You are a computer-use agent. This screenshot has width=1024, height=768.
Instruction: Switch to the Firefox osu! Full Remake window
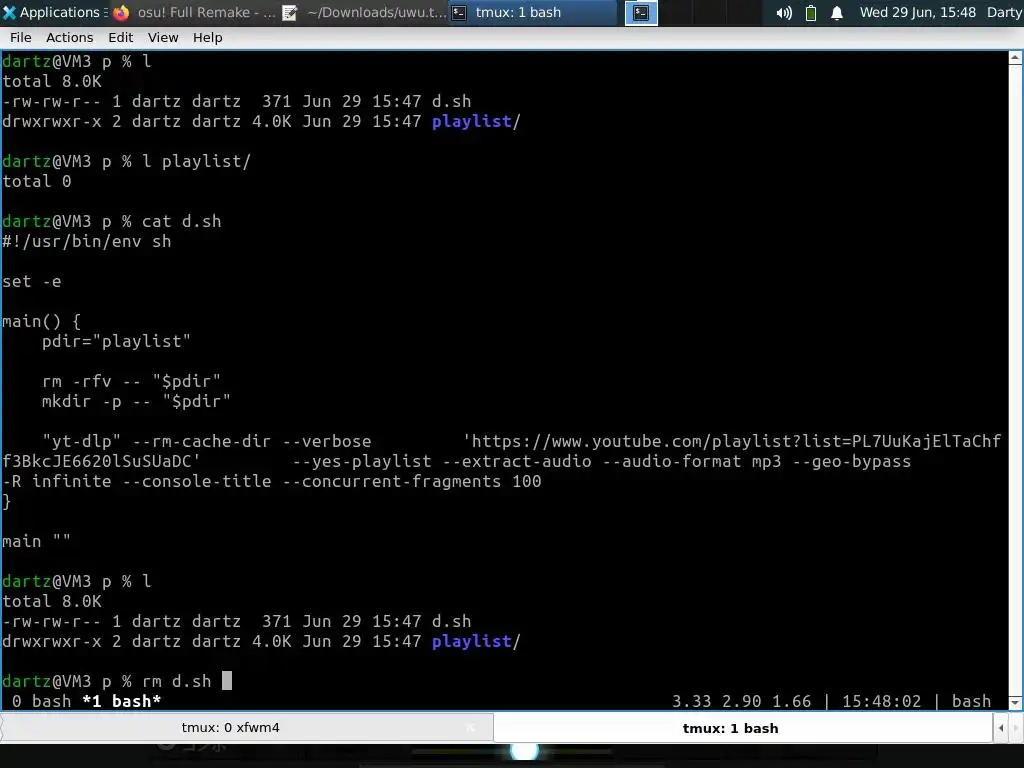click(x=195, y=12)
